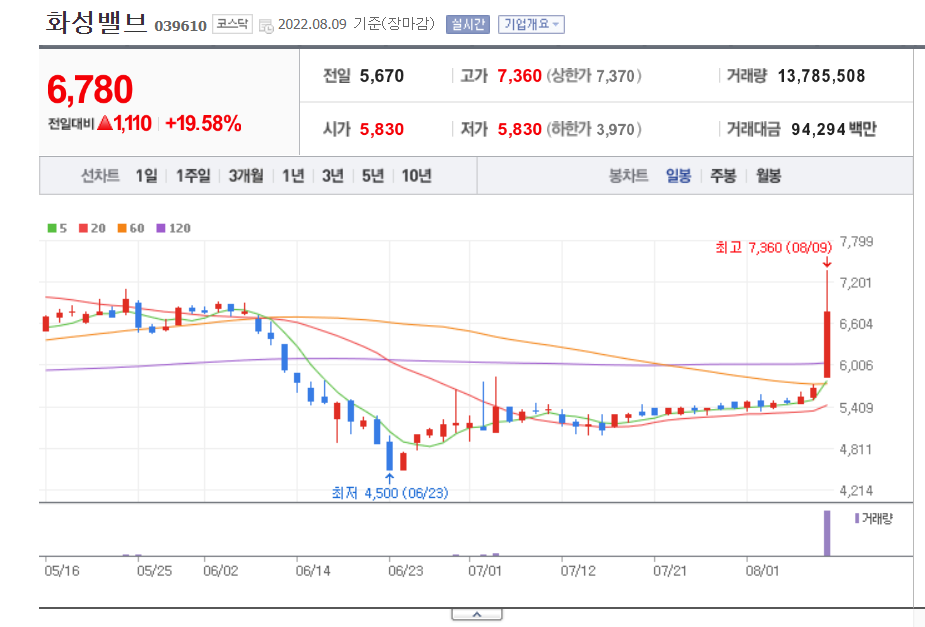This screenshot has height=627, width=925.
Task: Click the 하한가 3,970 text
Action: click(594, 129)
